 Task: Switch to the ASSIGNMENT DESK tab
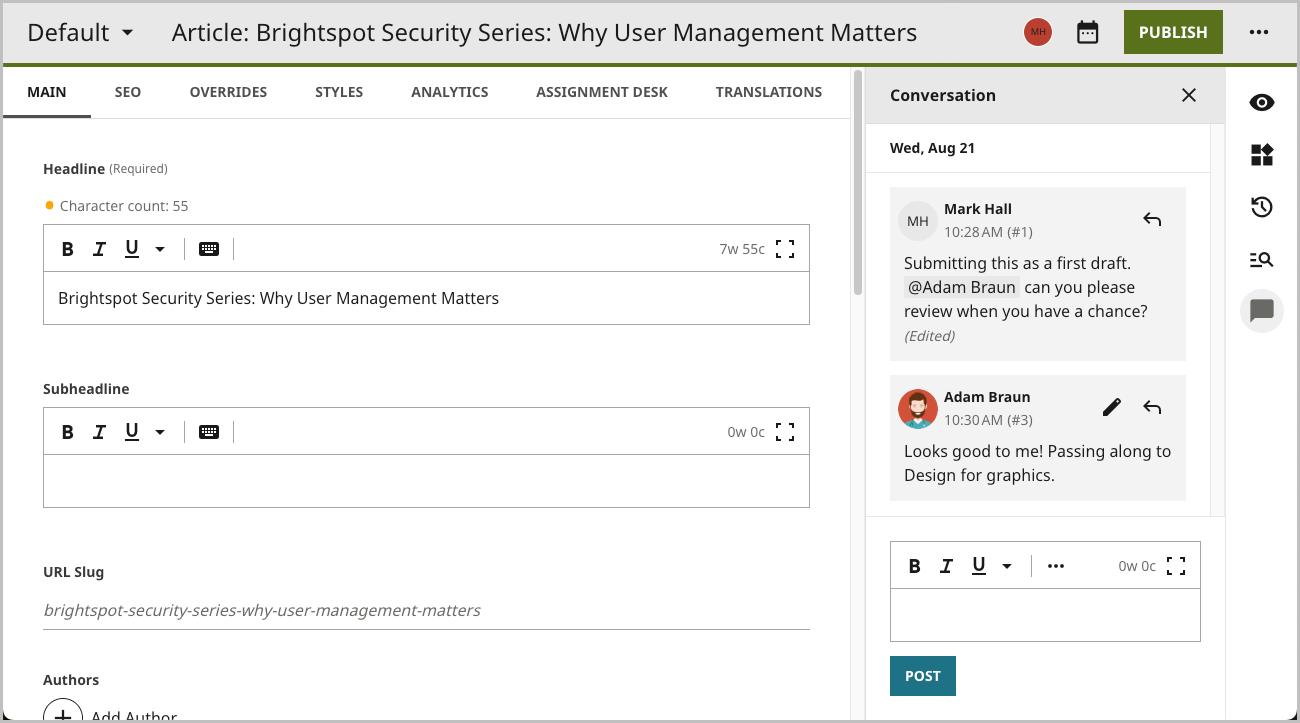coord(602,92)
